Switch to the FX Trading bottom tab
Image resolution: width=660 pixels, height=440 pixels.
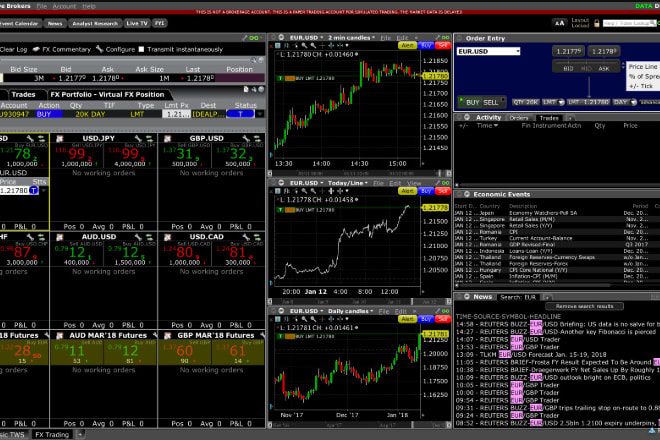click(52, 435)
